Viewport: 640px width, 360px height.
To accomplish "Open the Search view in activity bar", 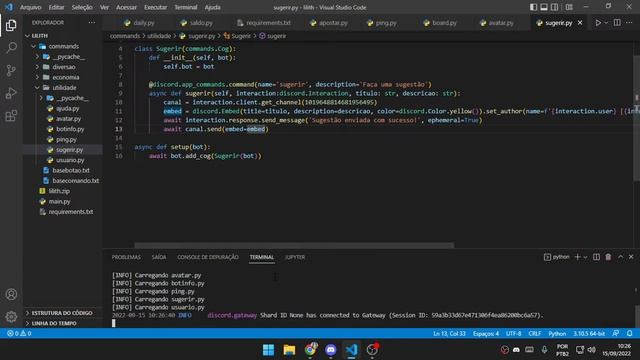I will pos(11,48).
